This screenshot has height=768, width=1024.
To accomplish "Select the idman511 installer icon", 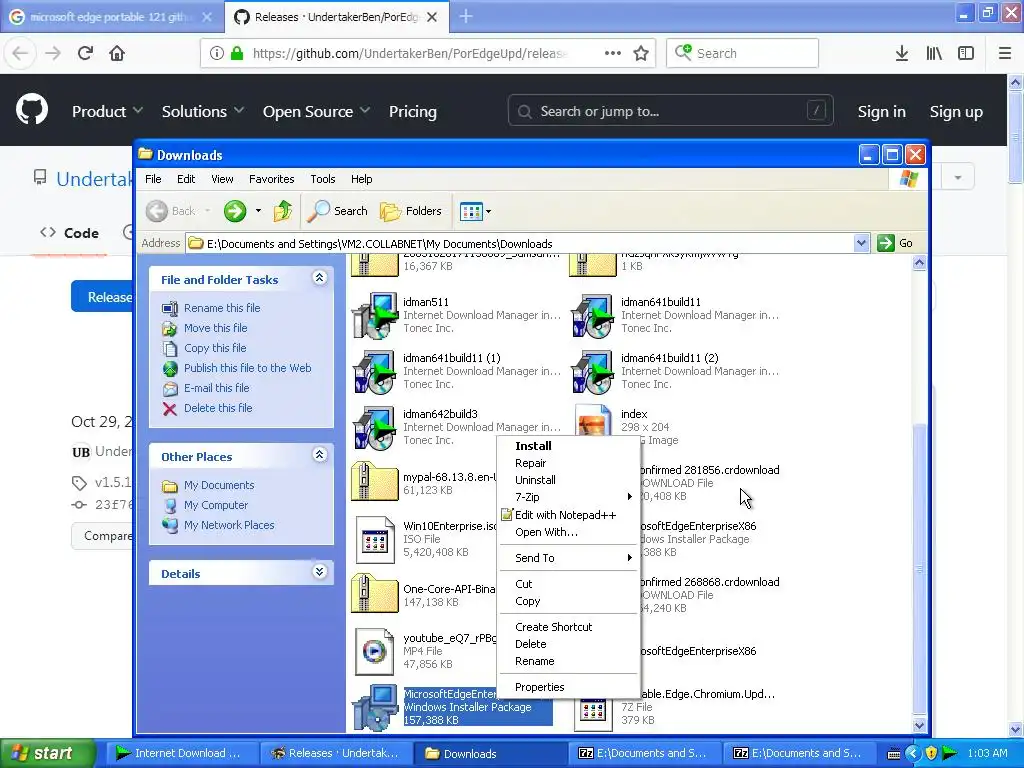I will pos(375,315).
